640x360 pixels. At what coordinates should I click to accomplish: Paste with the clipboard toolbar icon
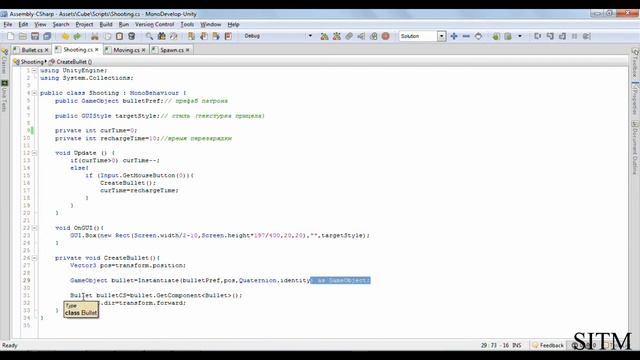(x=120, y=36)
